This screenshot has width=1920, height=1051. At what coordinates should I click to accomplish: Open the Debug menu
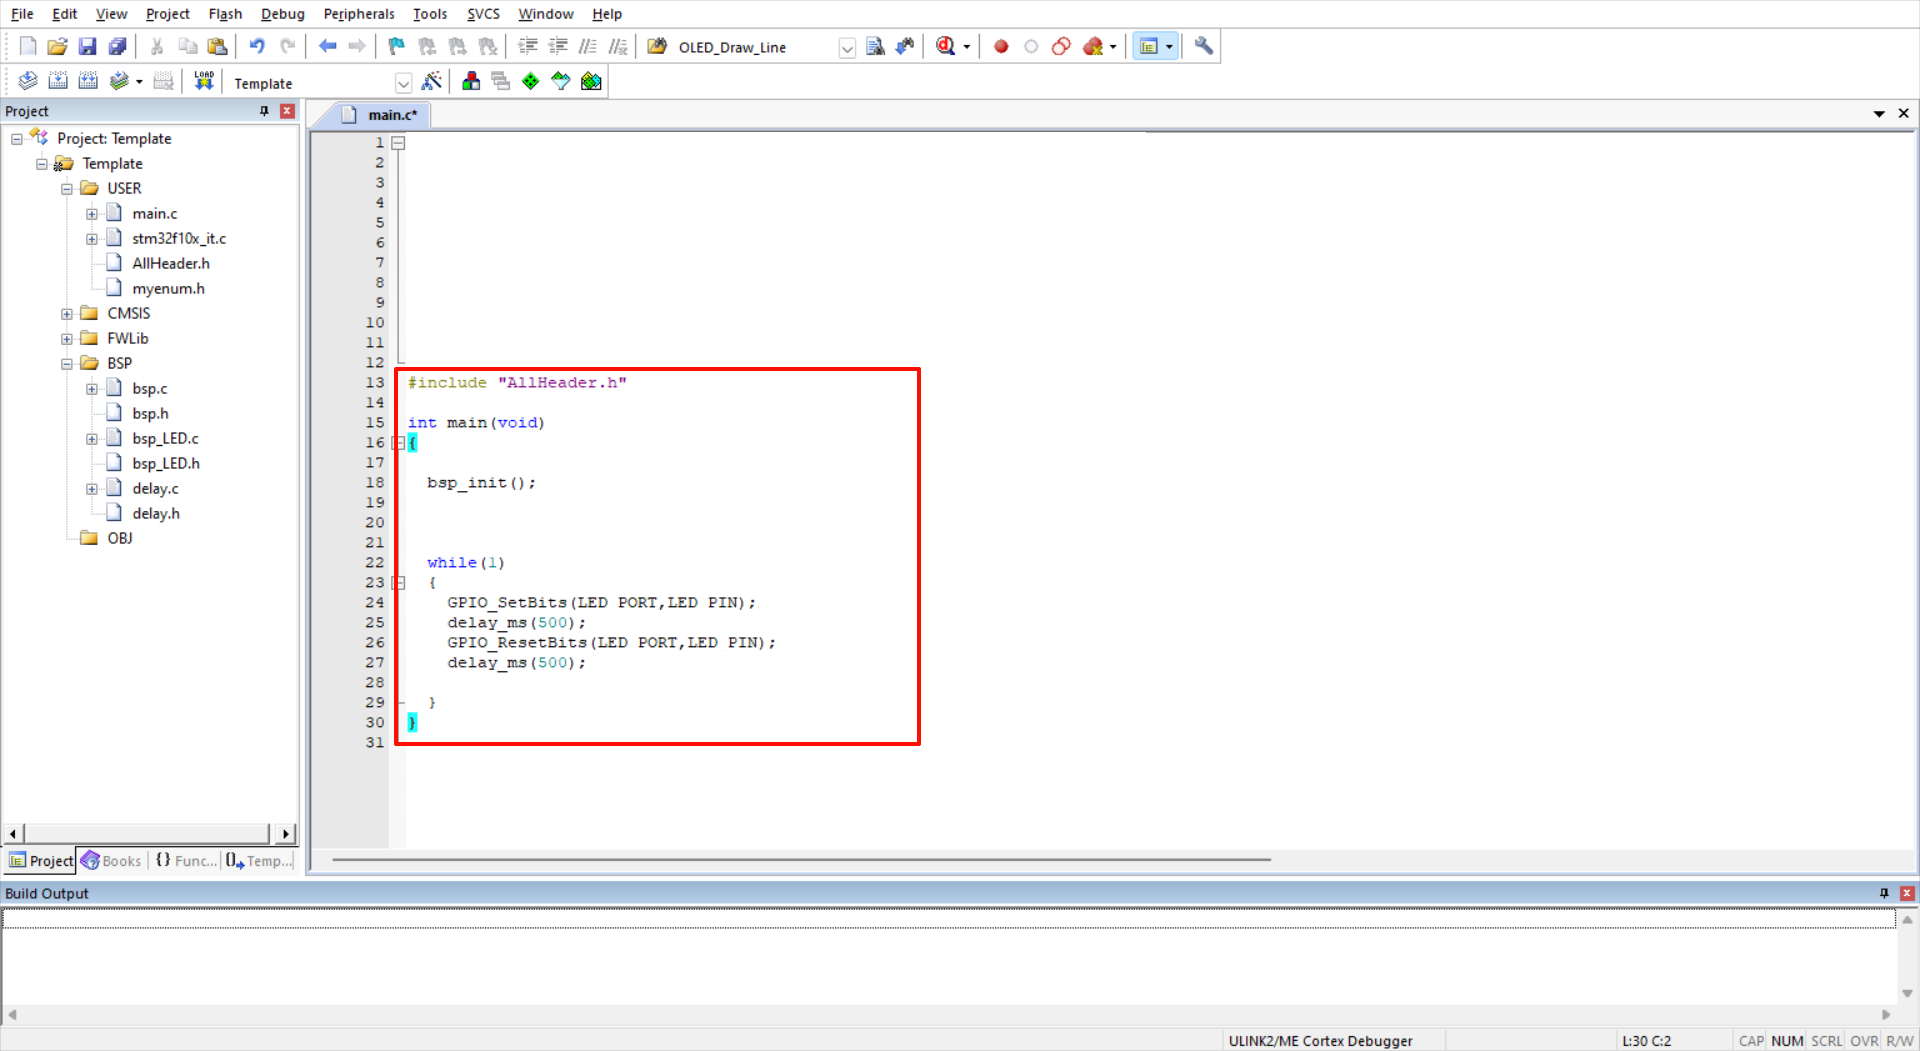[x=282, y=14]
